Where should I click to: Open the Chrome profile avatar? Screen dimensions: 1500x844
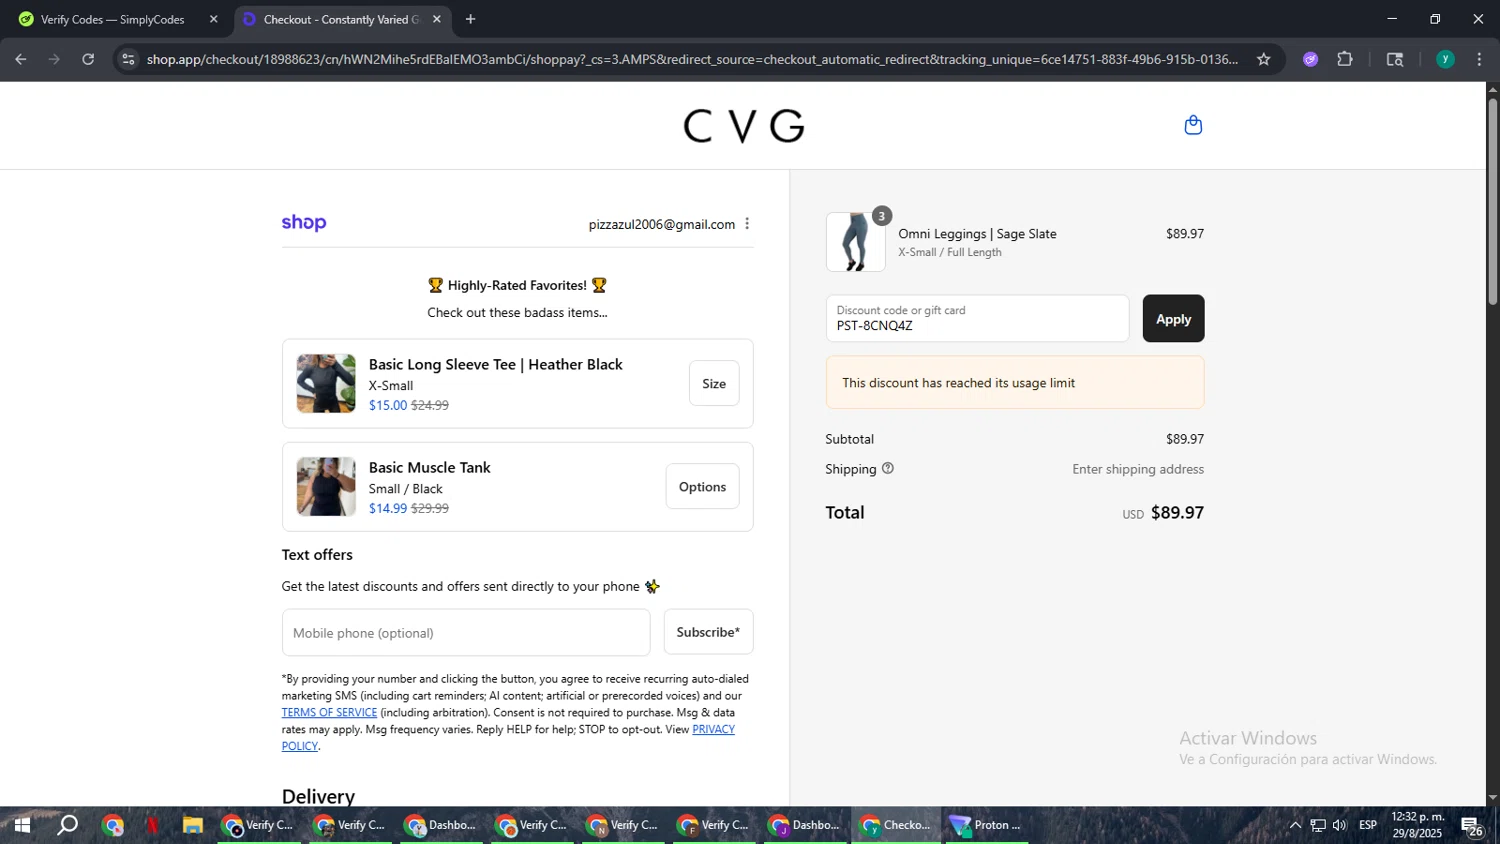pyautogui.click(x=1445, y=59)
